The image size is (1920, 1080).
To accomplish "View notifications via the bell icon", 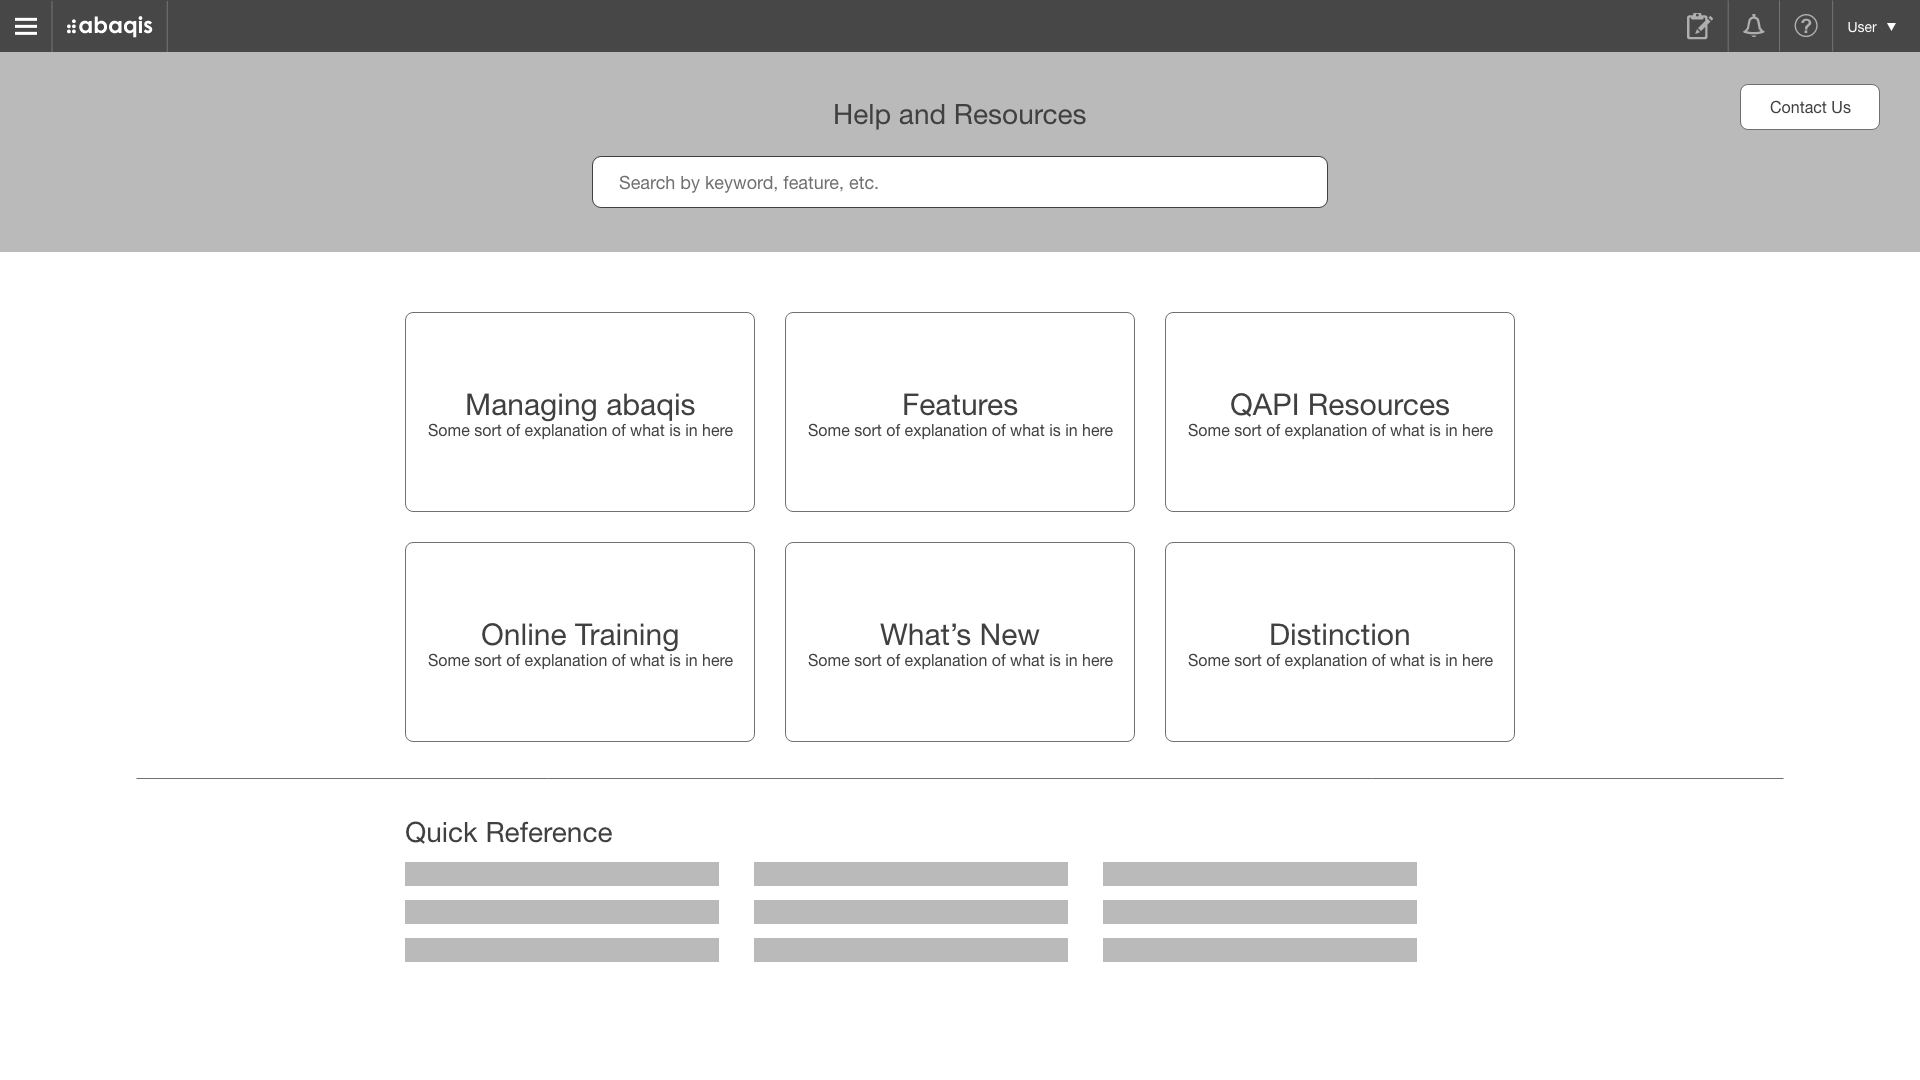I will click(1753, 26).
